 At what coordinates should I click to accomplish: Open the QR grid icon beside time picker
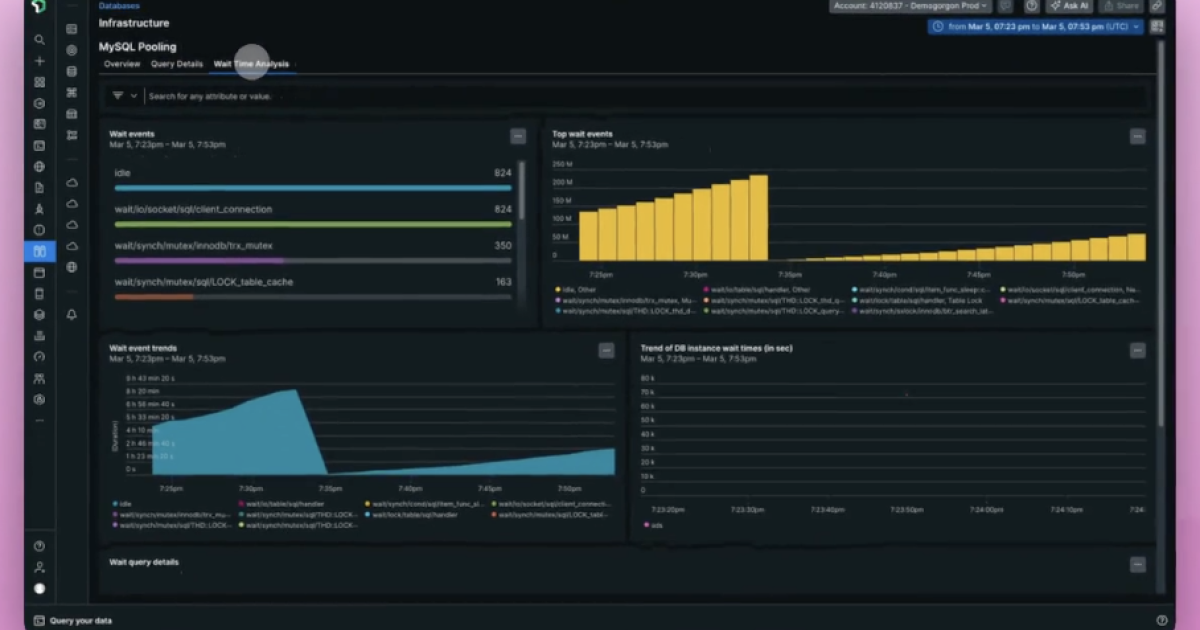coord(1157,27)
